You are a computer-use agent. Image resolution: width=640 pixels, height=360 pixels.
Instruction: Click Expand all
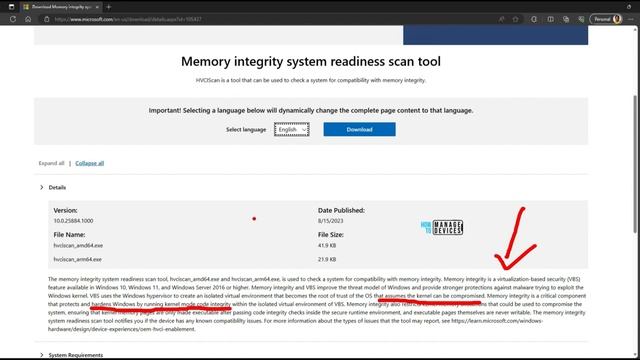pos(51,163)
